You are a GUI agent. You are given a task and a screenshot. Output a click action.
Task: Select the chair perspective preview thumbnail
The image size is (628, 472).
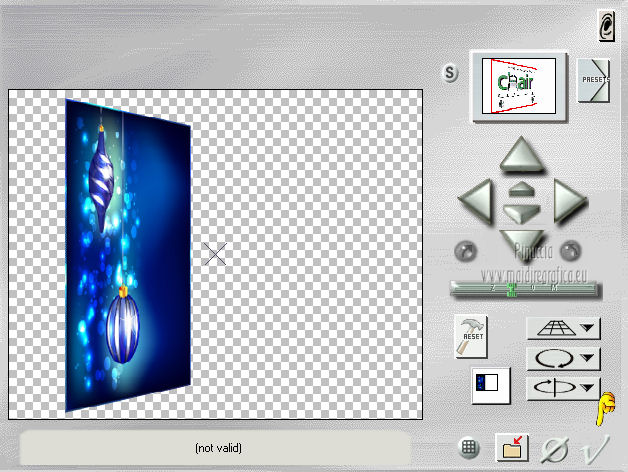[x=519, y=86]
